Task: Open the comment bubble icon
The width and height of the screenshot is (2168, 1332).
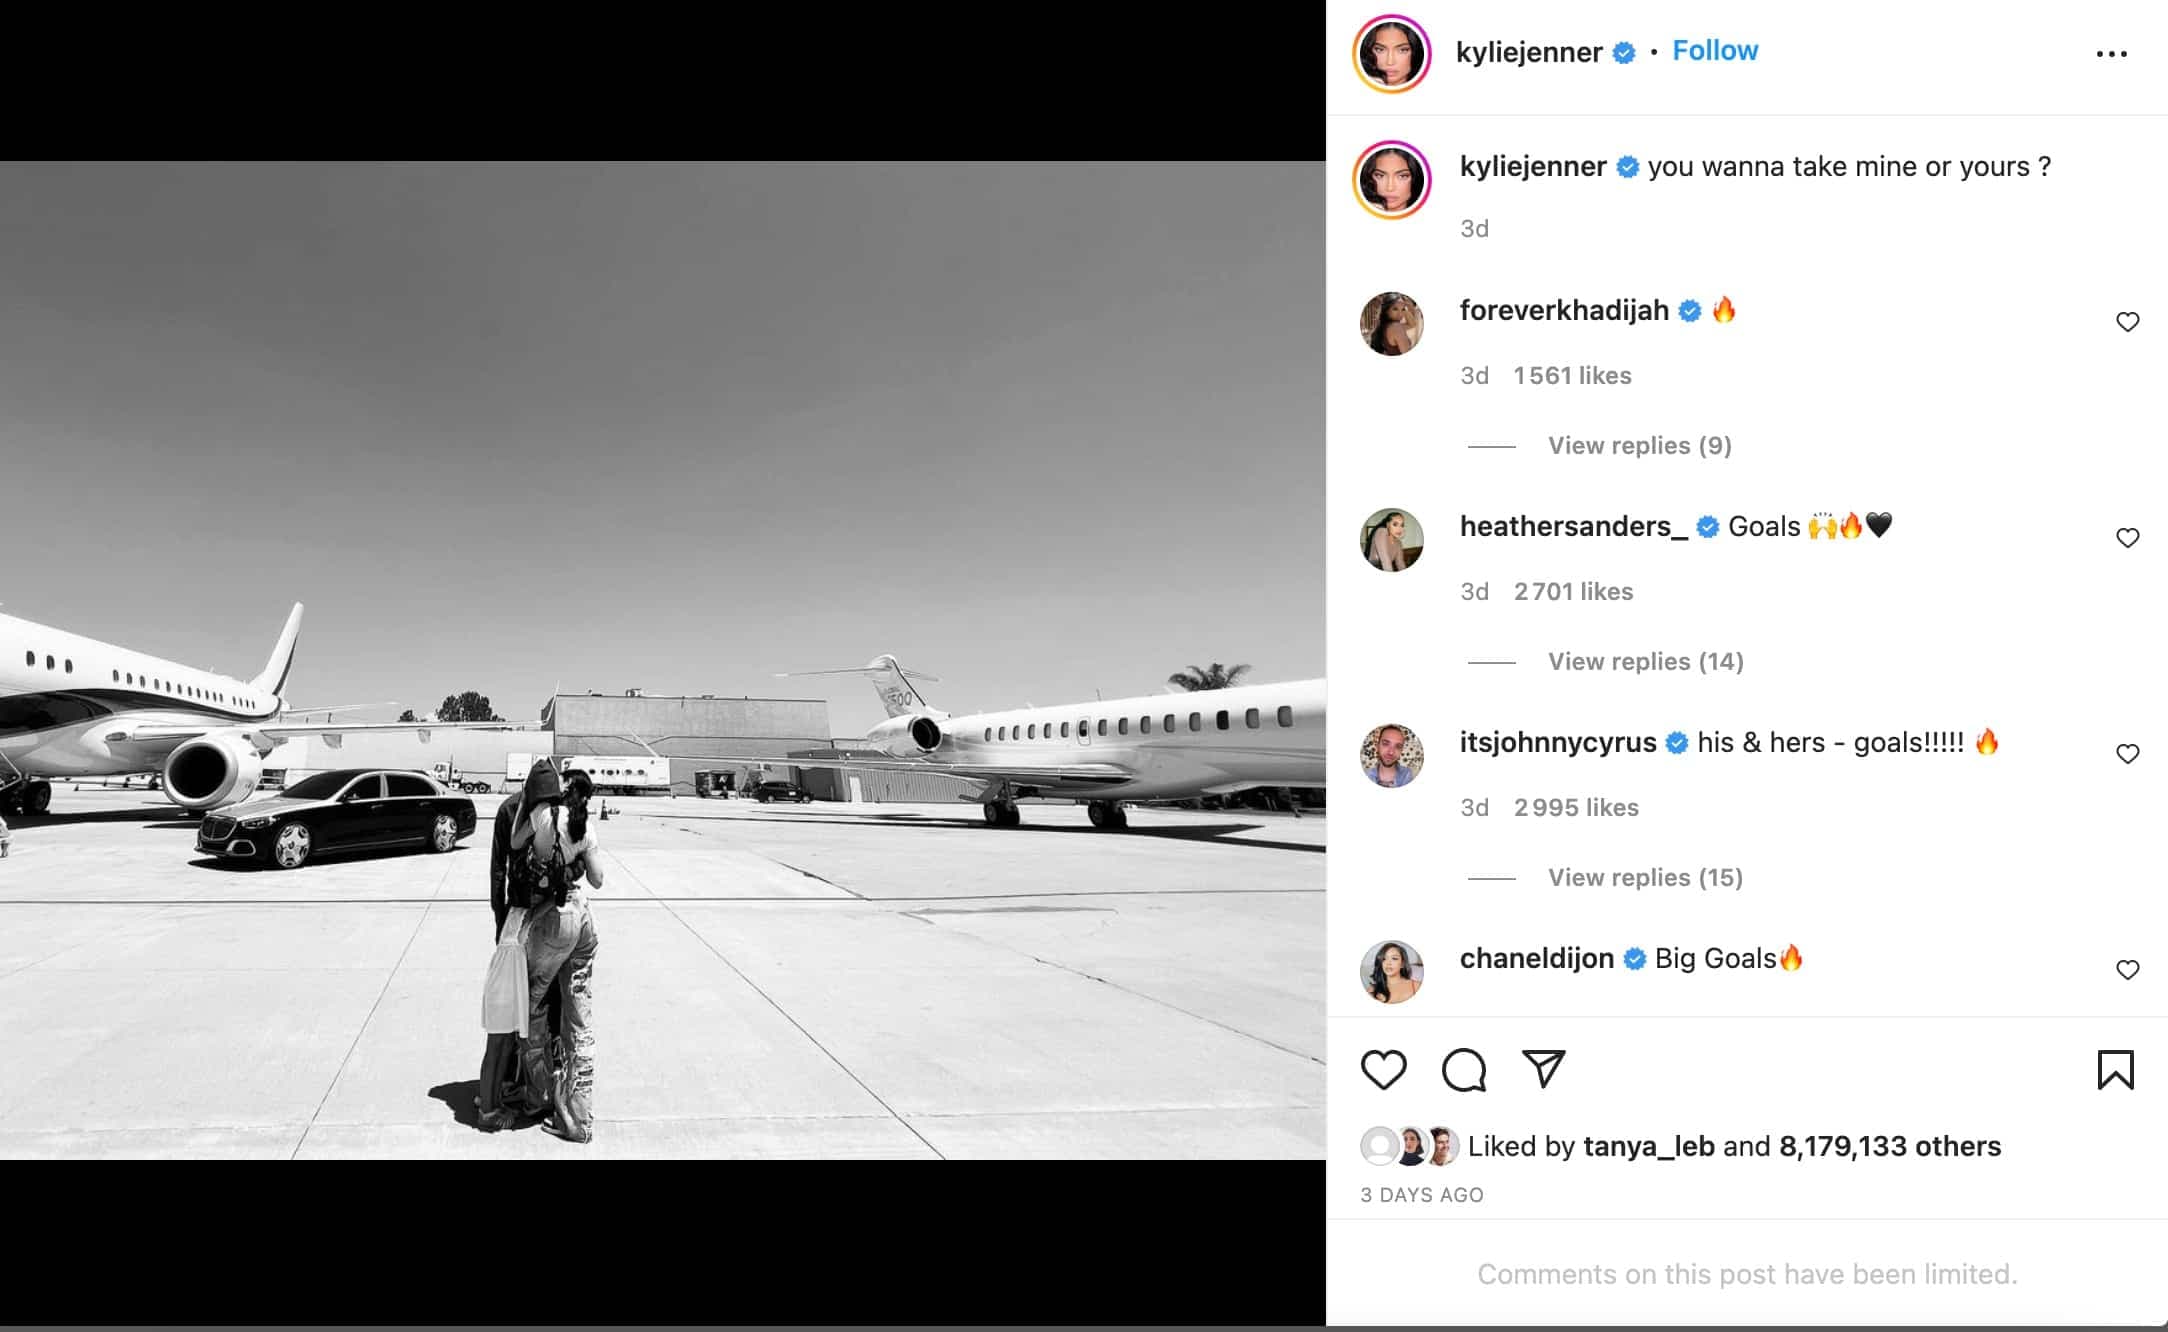Action: 1463,1070
